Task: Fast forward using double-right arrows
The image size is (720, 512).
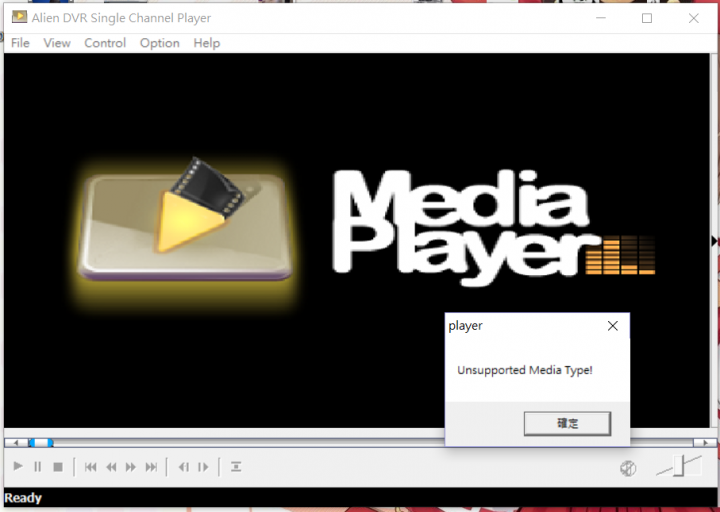Action: click(131, 467)
